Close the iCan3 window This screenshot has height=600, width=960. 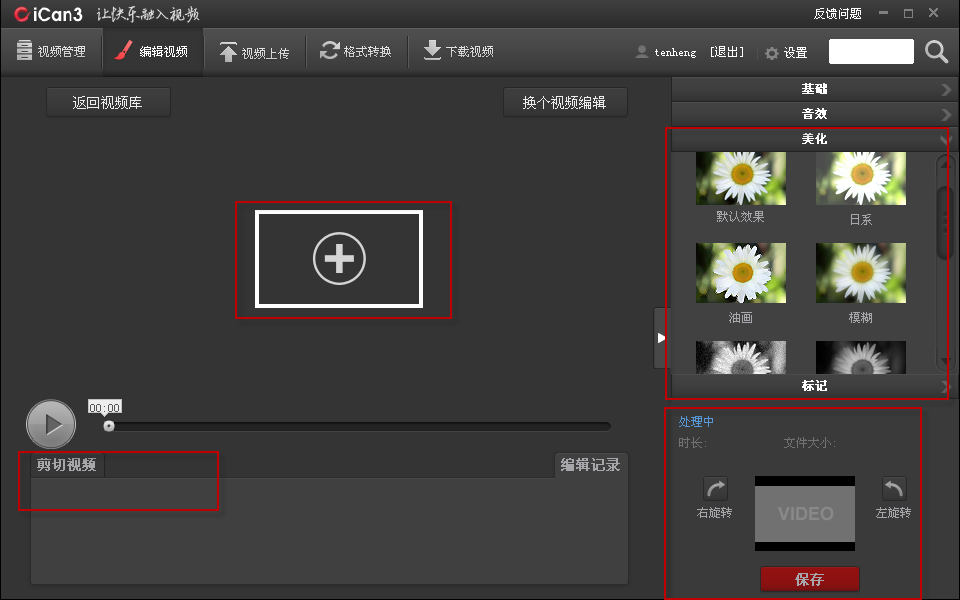pos(933,13)
